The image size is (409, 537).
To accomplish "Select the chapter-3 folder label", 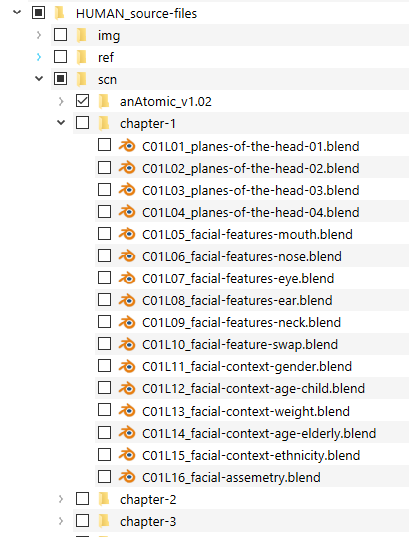I will coord(148,521).
